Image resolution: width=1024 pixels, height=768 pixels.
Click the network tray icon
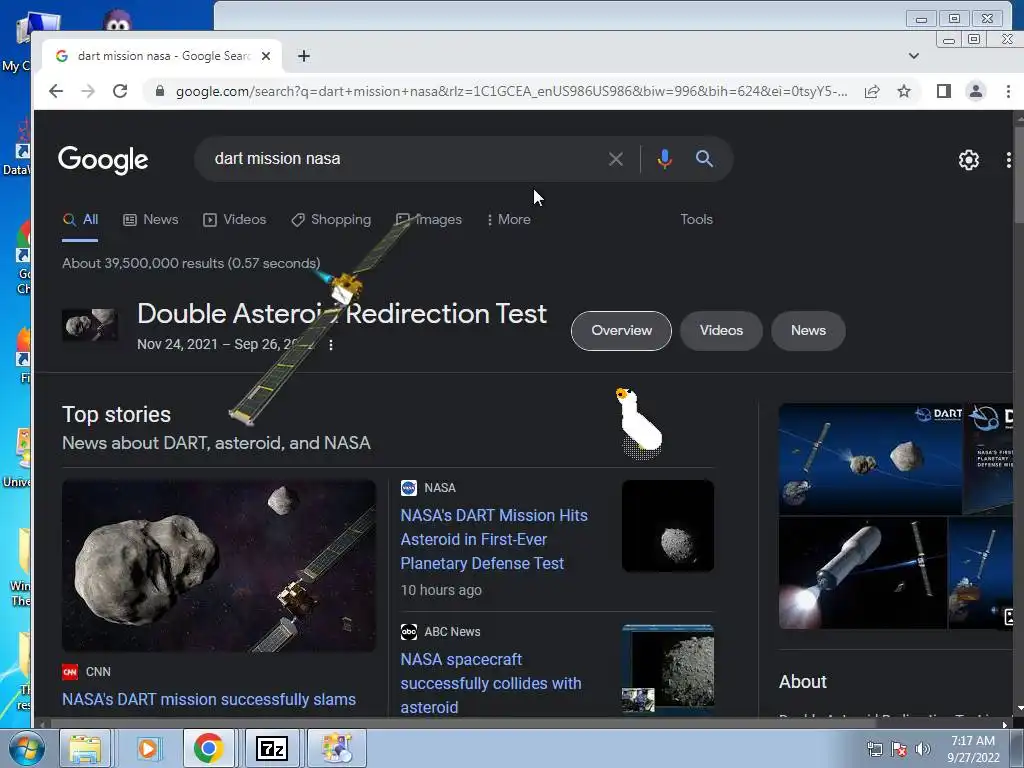click(874, 749)
